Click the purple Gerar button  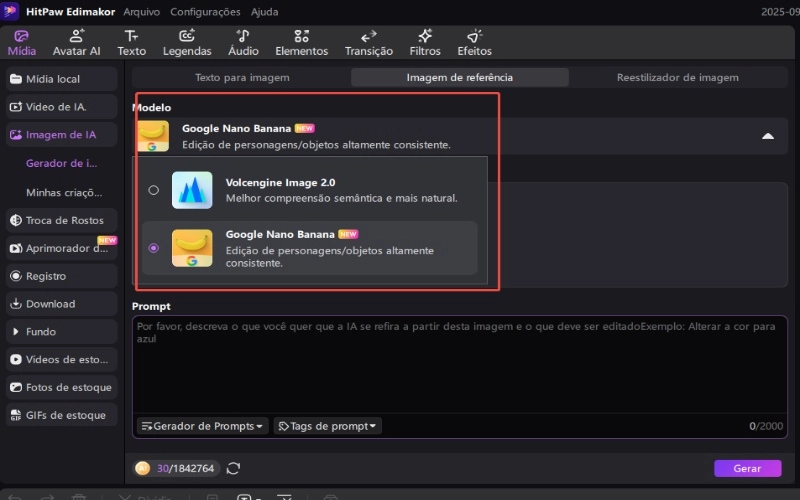pos(747,468)
